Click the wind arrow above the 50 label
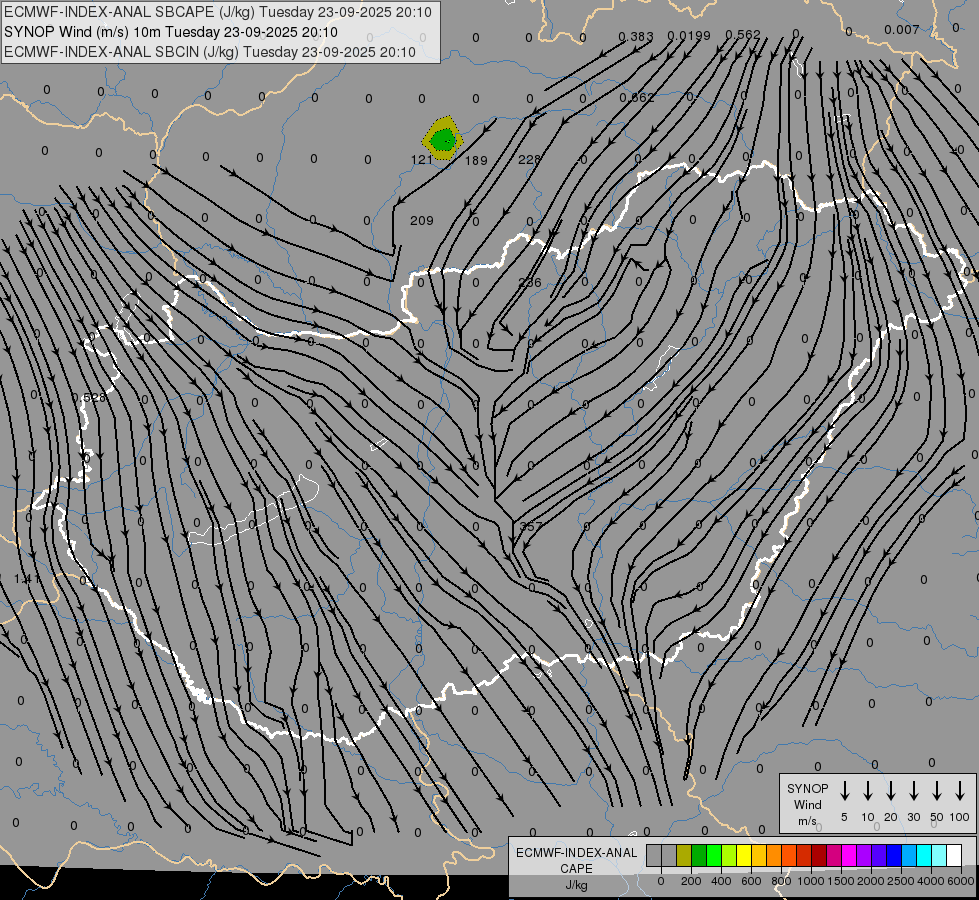The width and height of the screenshot is (979, 900). coord(937,791)
